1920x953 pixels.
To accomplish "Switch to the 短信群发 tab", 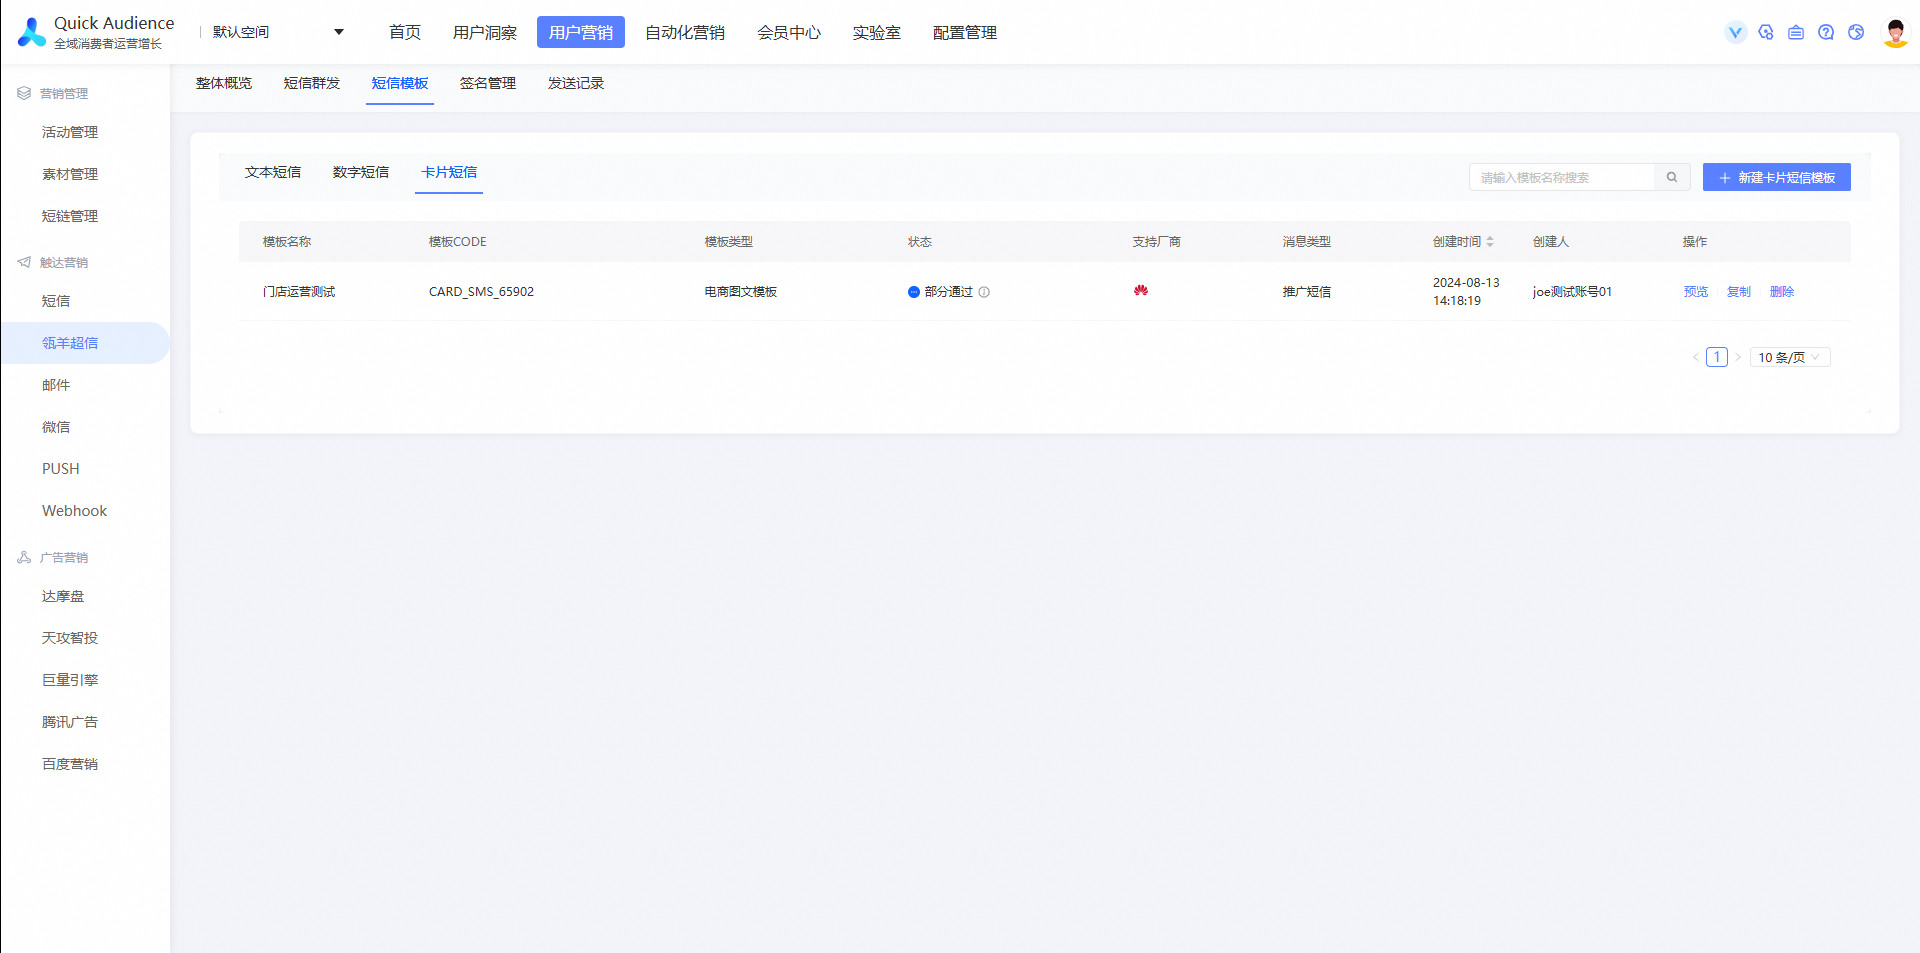I will pyautogui.click(x=312, y=83).
